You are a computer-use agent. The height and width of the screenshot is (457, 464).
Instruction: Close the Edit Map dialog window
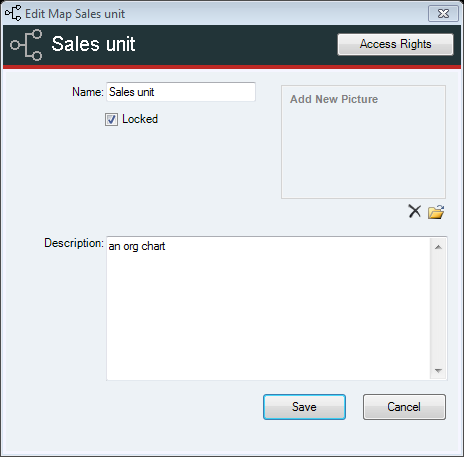pyautogui.click(x=443, y=14)
